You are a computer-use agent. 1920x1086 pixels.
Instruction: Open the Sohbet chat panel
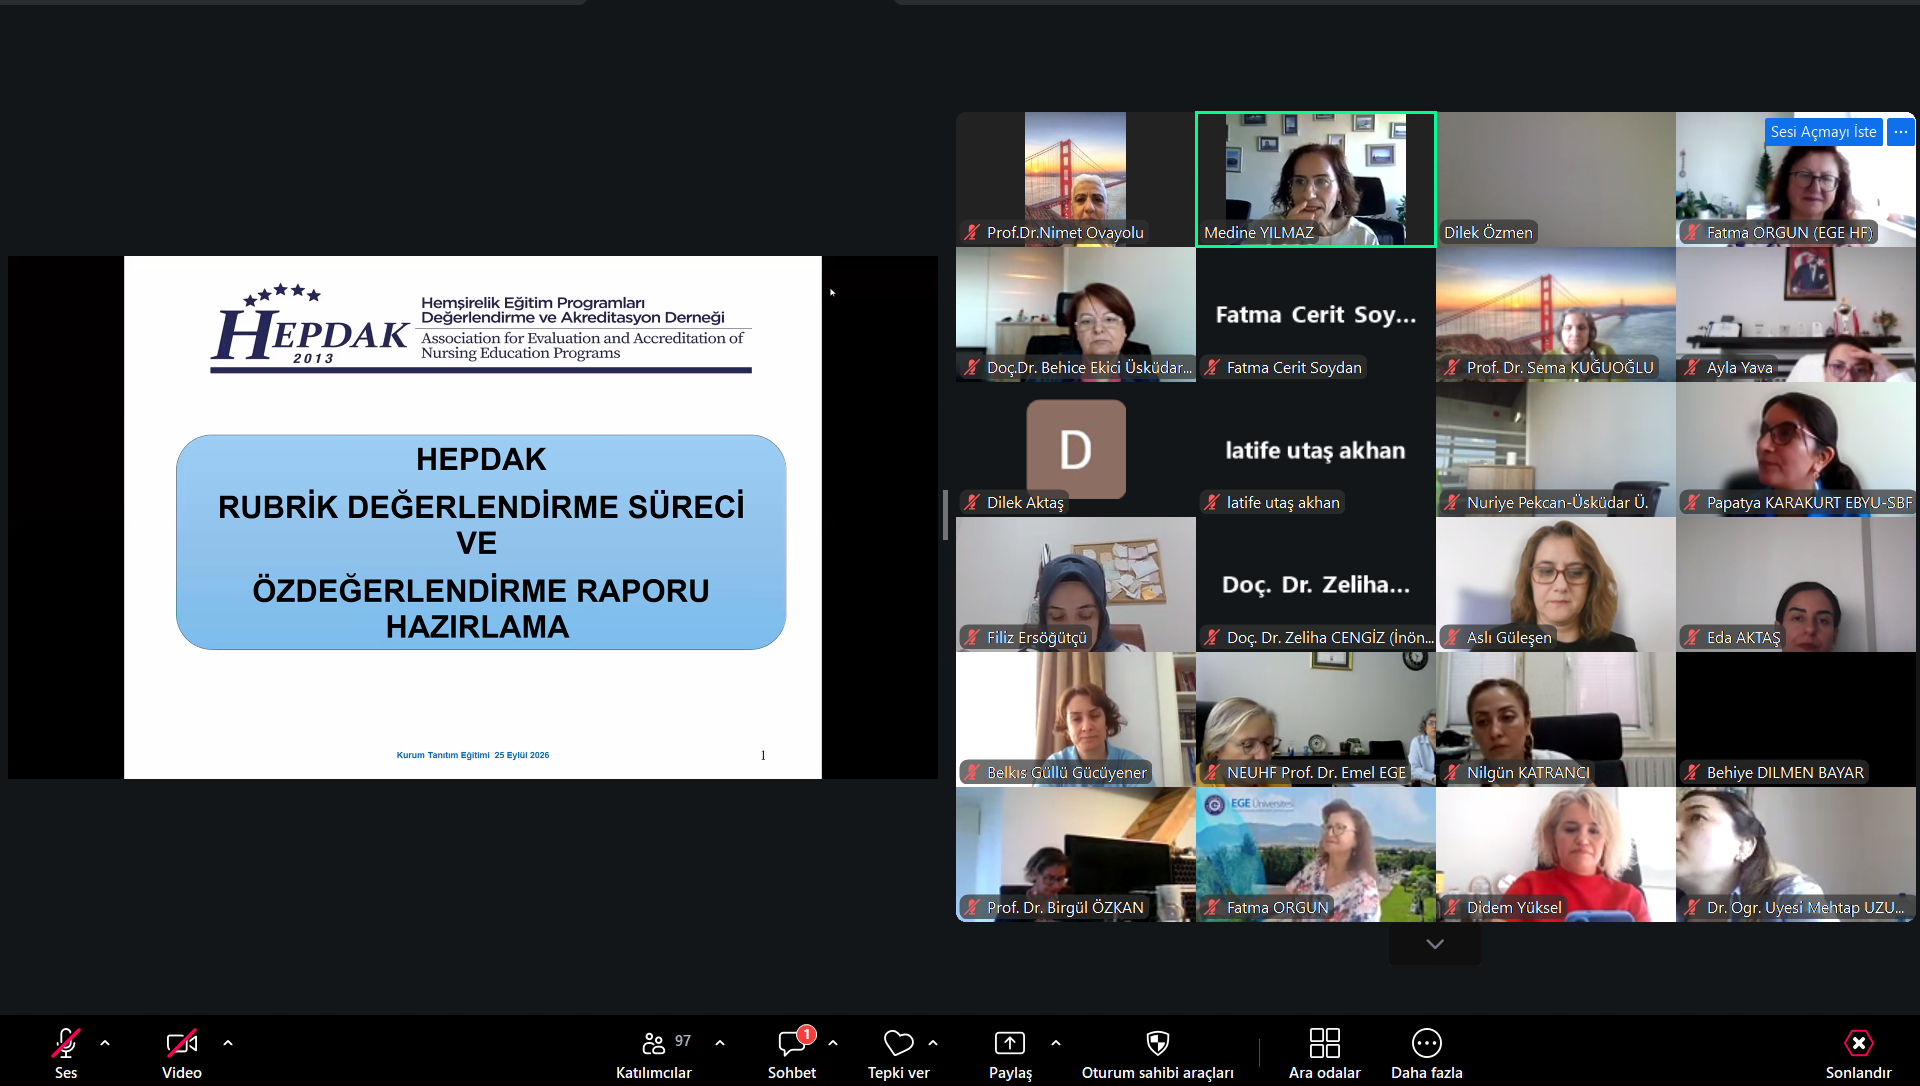[x=792, y=1053]
